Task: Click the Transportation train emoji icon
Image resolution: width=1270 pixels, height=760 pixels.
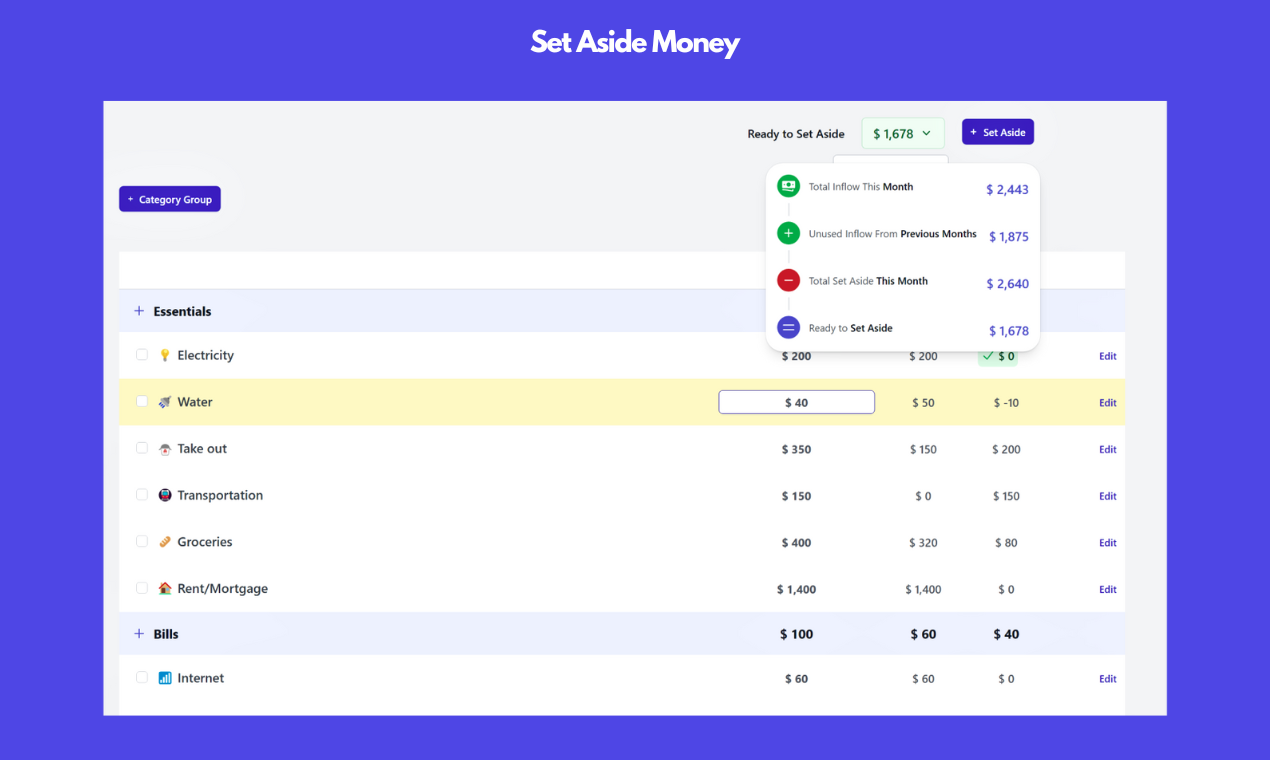Action: pos(165,495)
